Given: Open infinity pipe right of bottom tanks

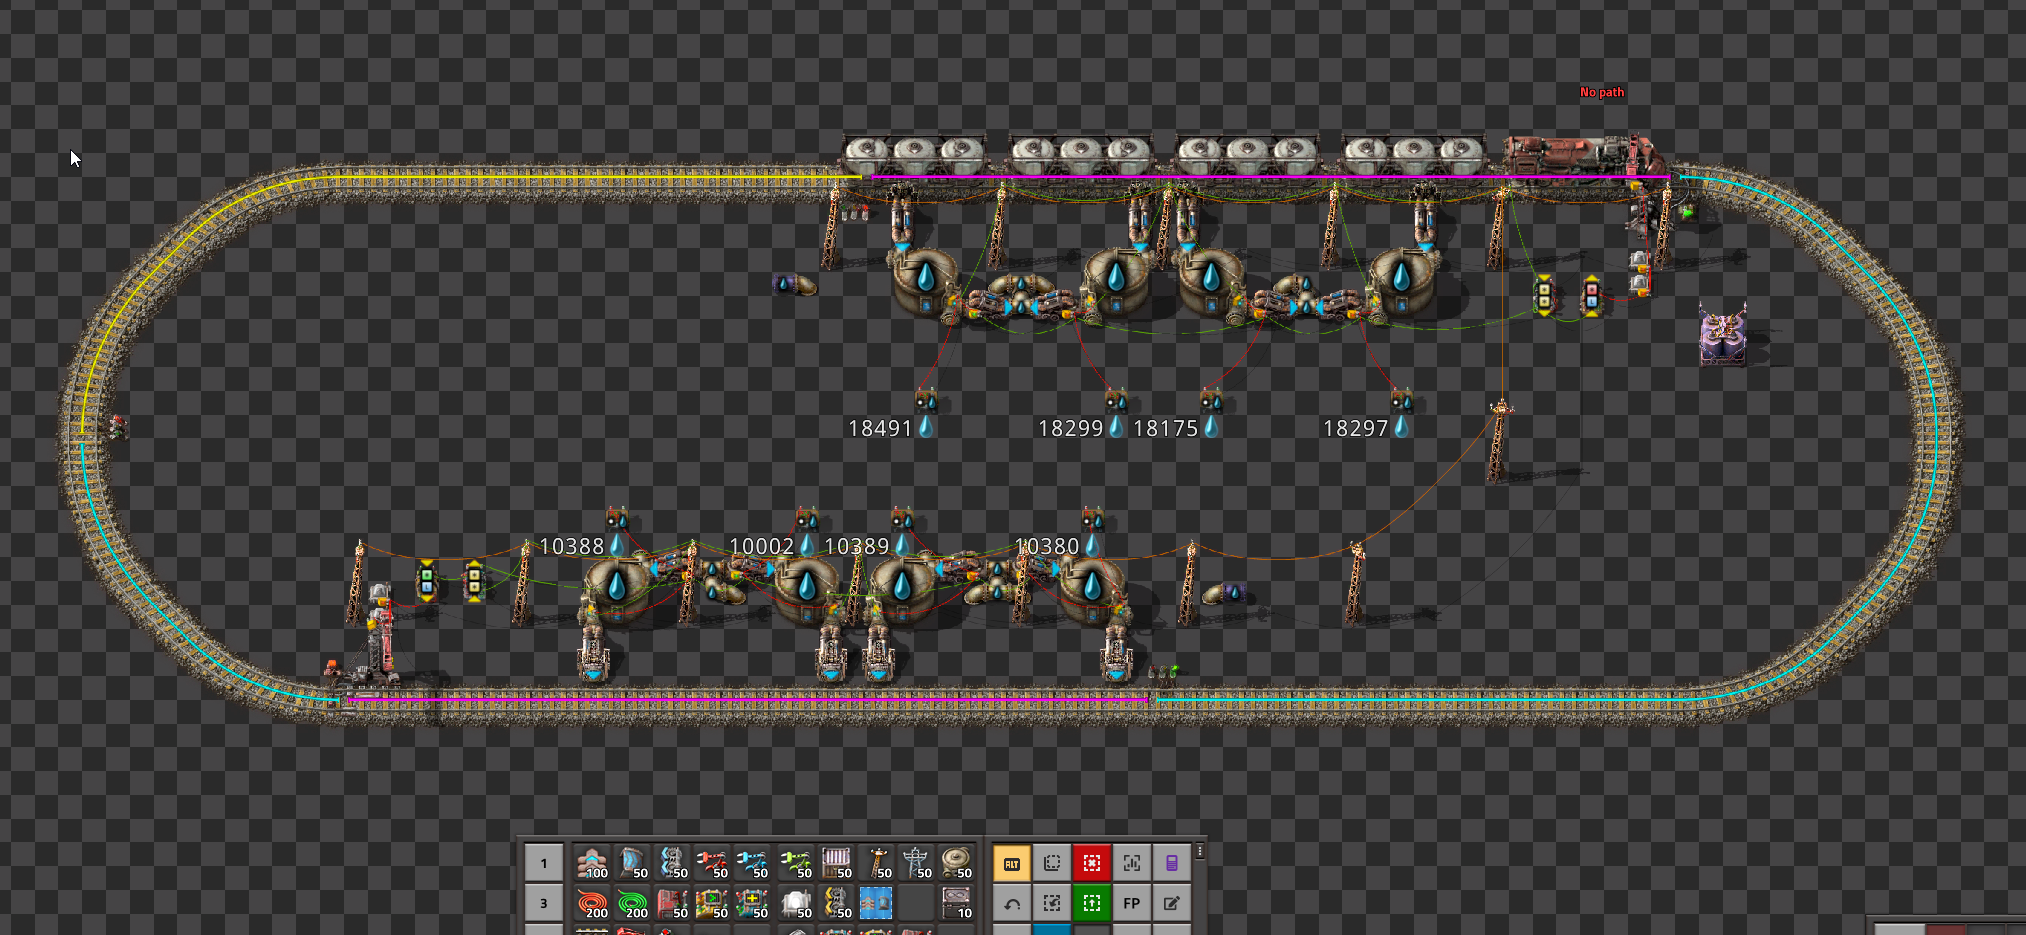Looking at the screenshot, I should click(1223, 593).
